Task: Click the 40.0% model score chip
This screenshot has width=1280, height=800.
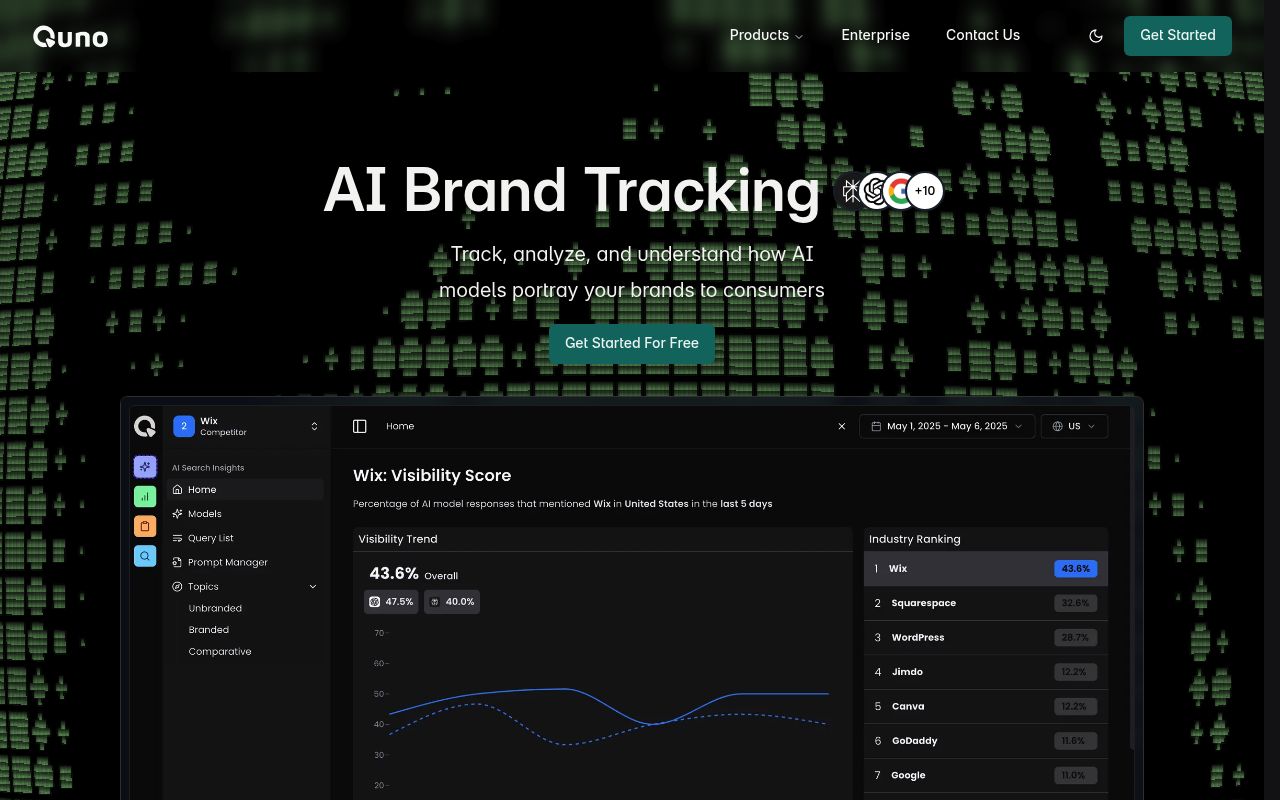Action: [x=452, y=602]
